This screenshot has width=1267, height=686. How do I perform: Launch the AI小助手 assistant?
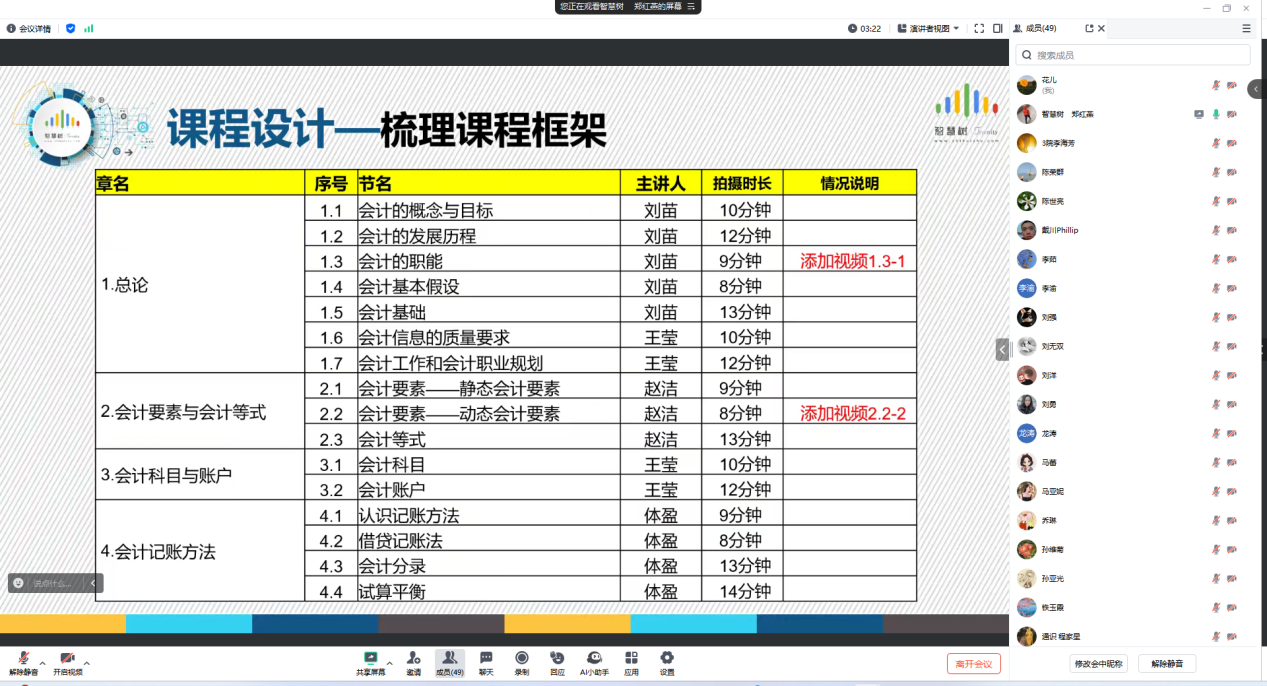point(594,662)
